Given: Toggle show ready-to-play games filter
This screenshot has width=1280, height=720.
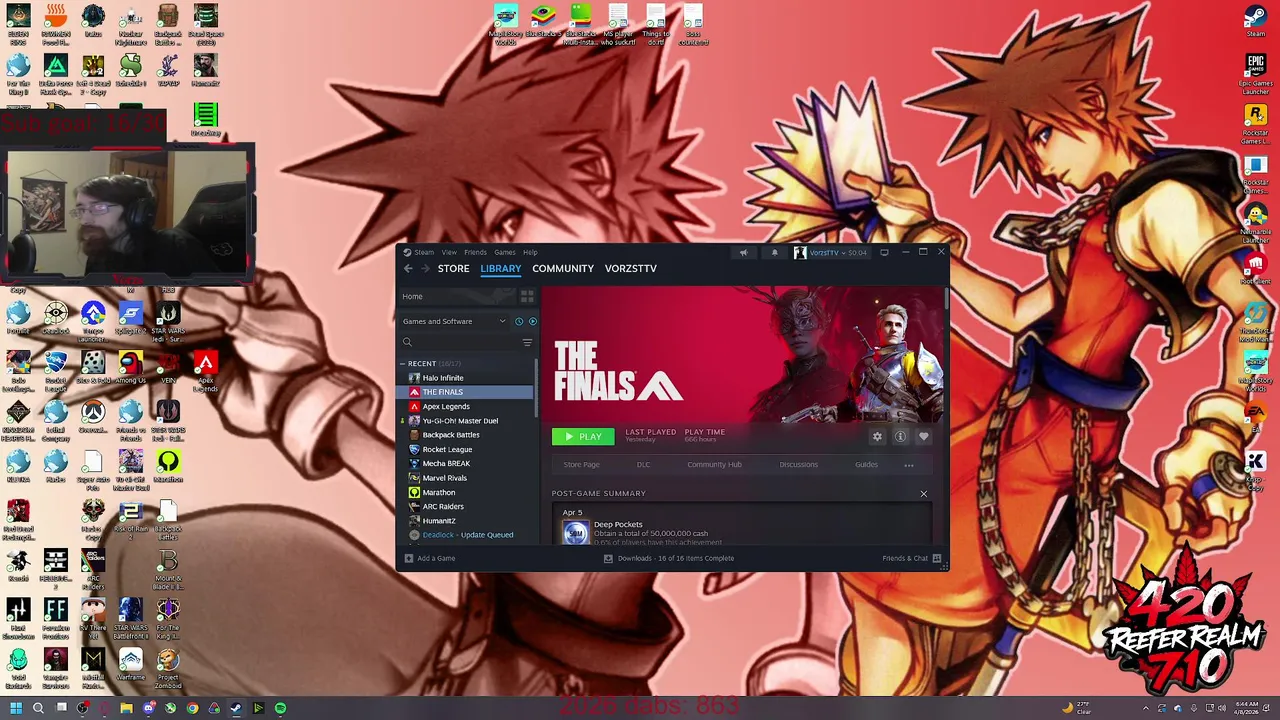Looking at the screenshot, I should pyautogui.click(x=532, y=321).
